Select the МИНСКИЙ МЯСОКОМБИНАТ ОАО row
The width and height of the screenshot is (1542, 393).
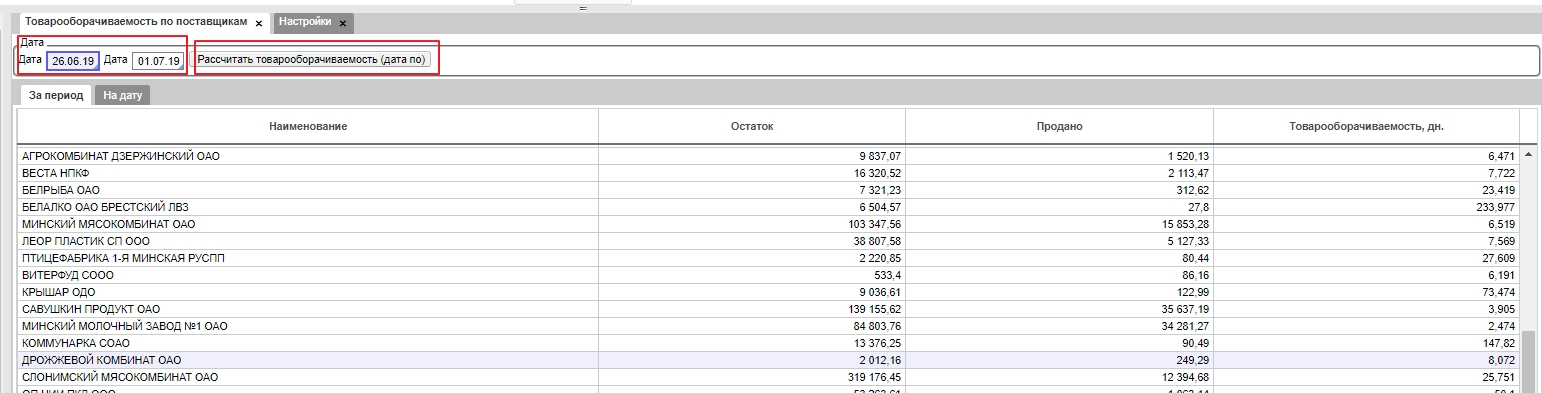pos(768,224)
